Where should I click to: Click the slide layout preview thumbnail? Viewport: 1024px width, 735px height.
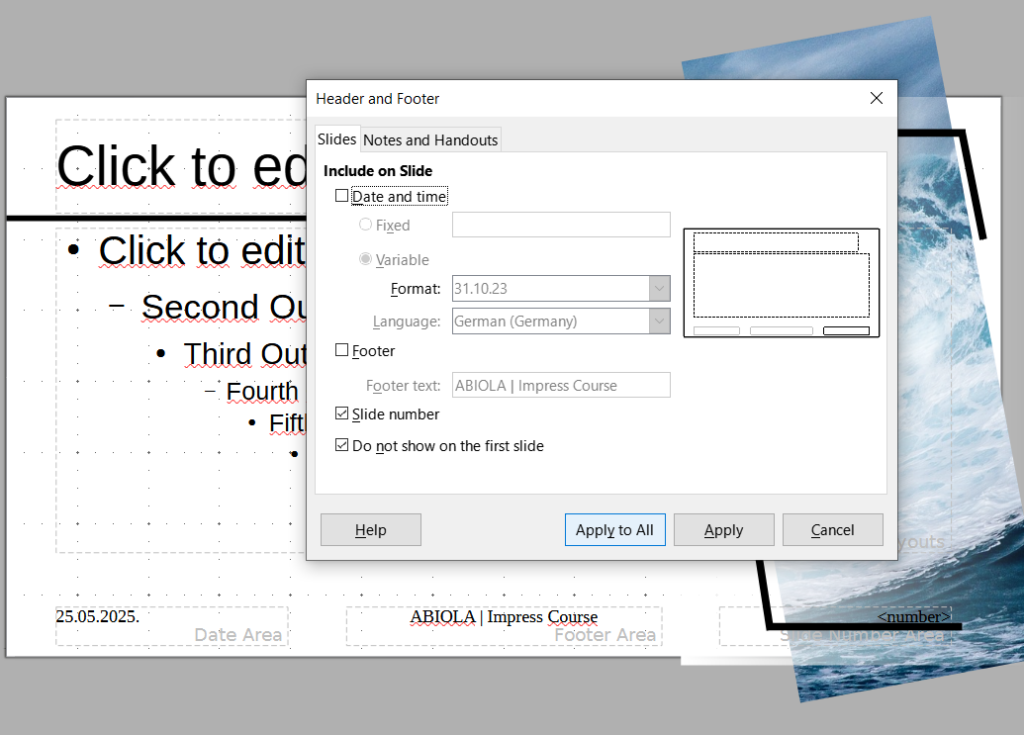point(781,283)
